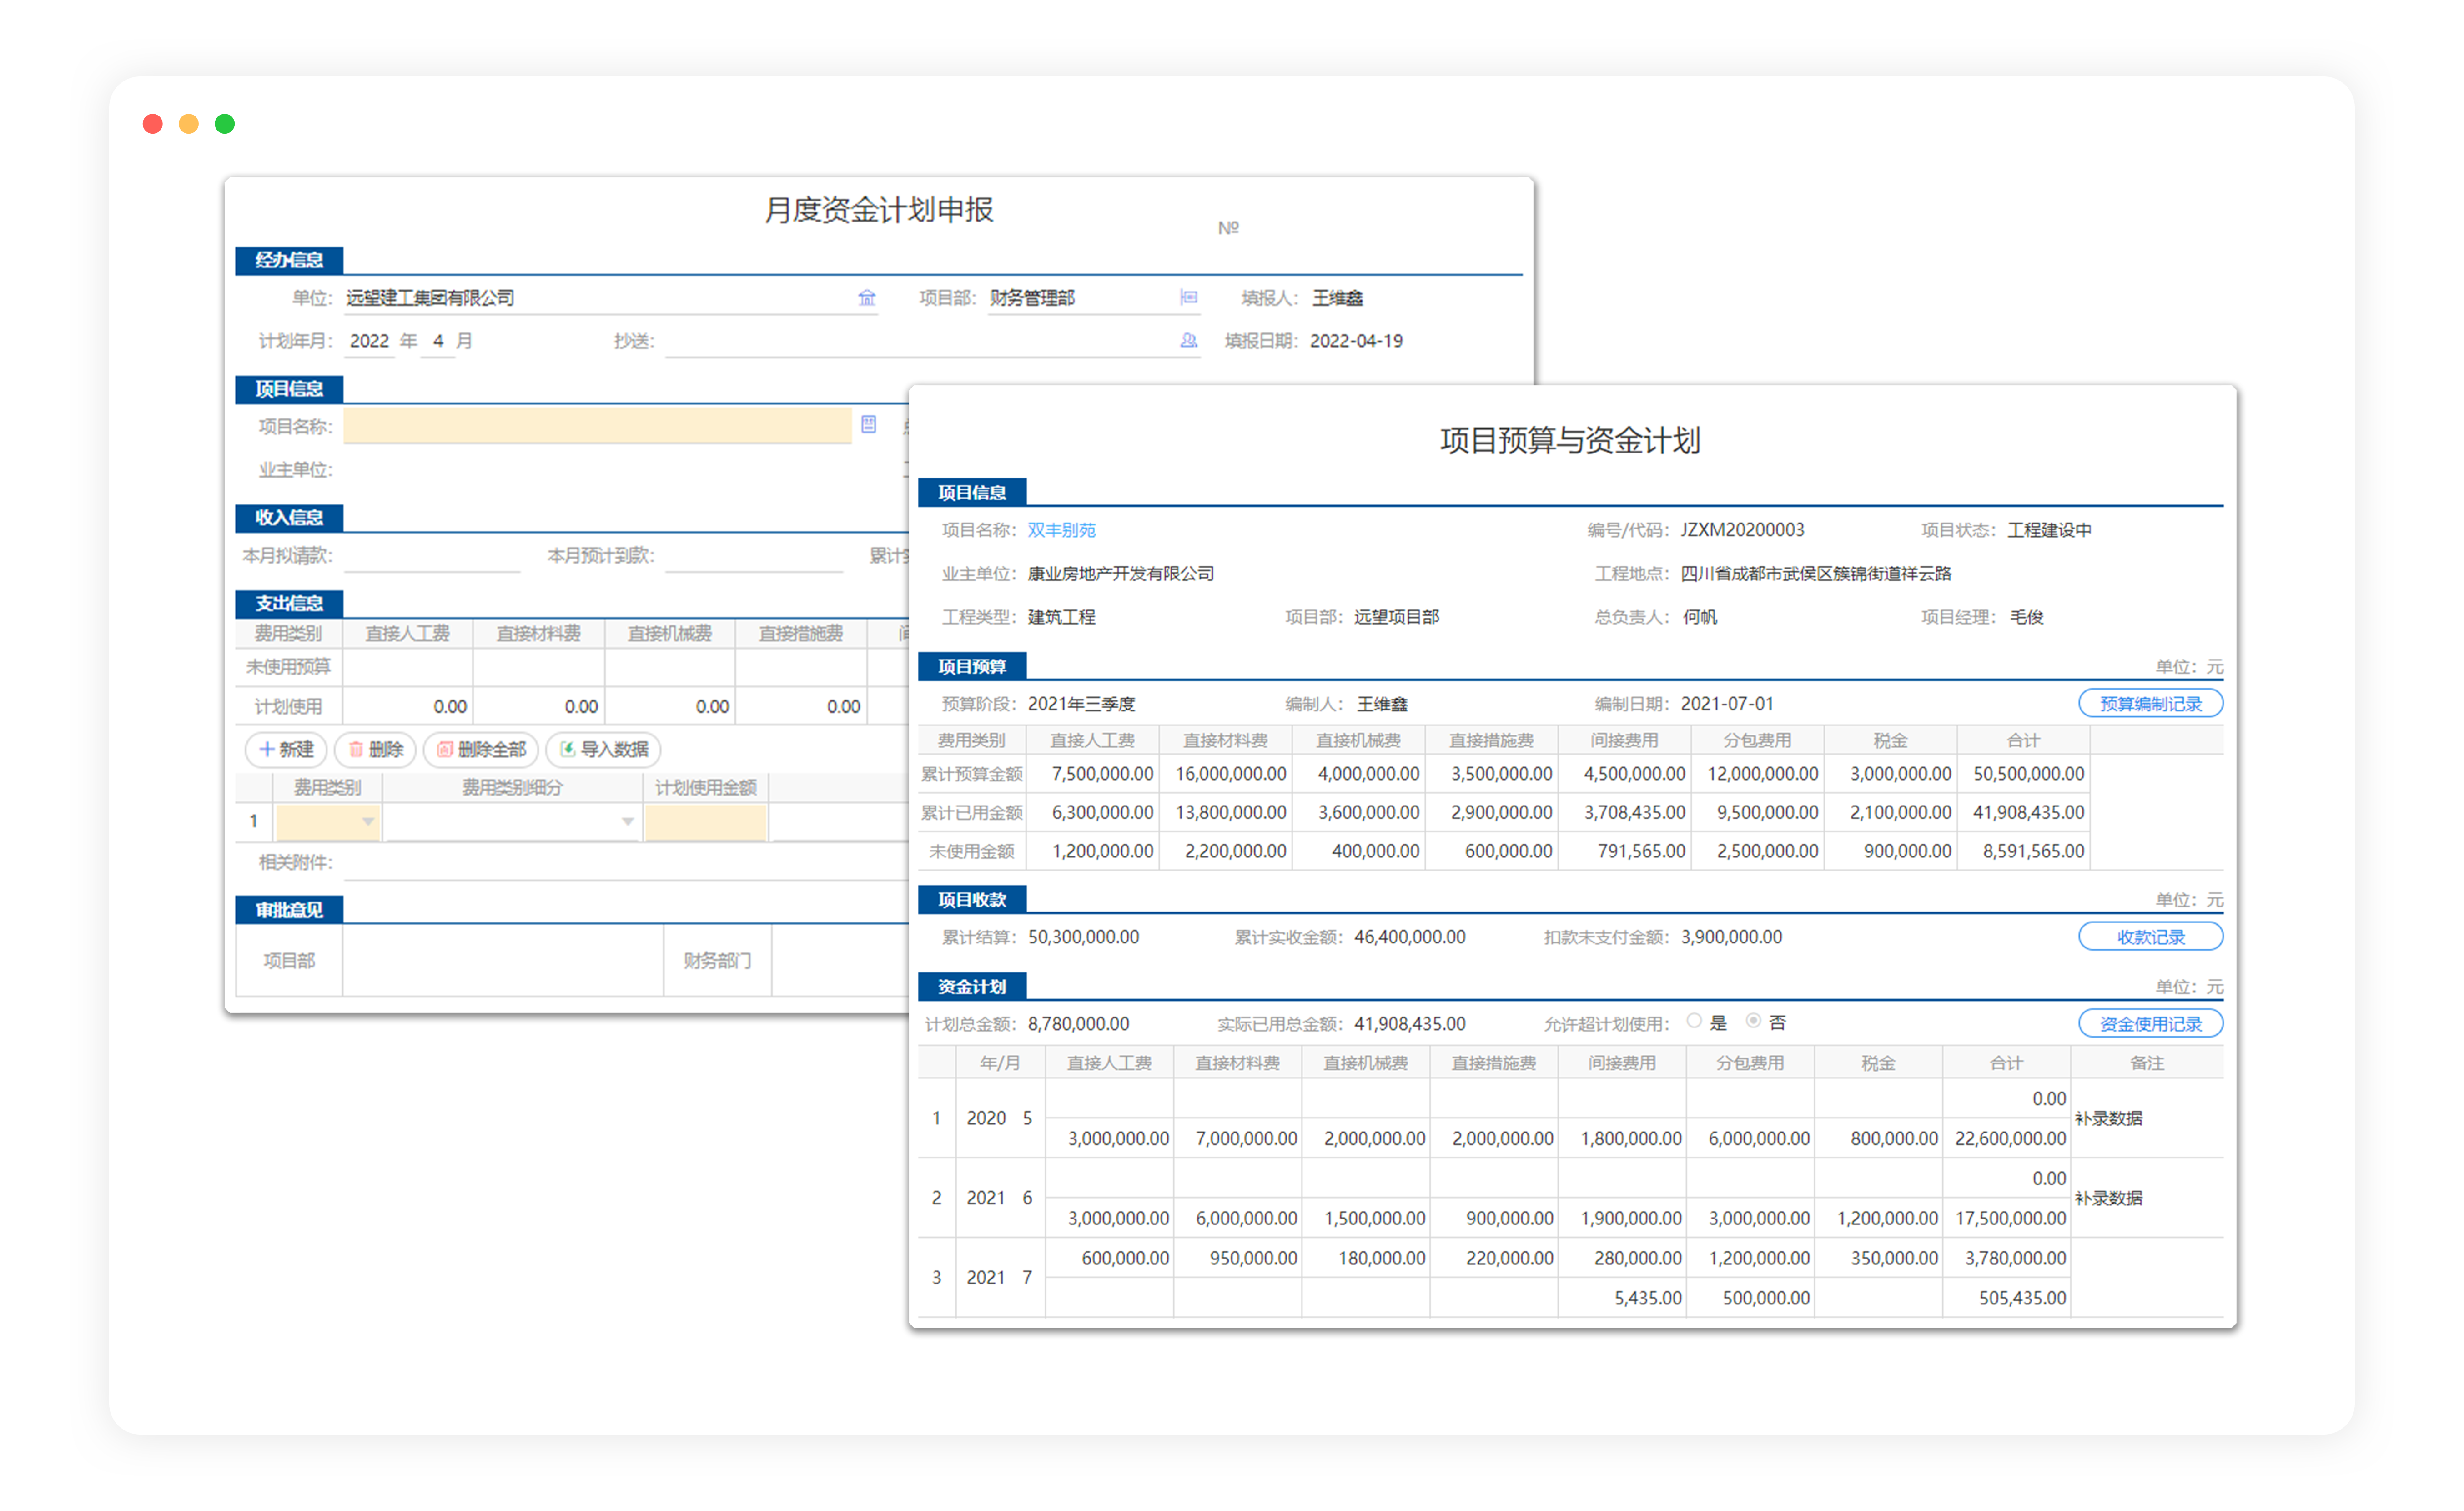This screenshot has width=2464, height=1511.
Task: Click the 项目部 approval opinion cell
Action: [502, 960]
